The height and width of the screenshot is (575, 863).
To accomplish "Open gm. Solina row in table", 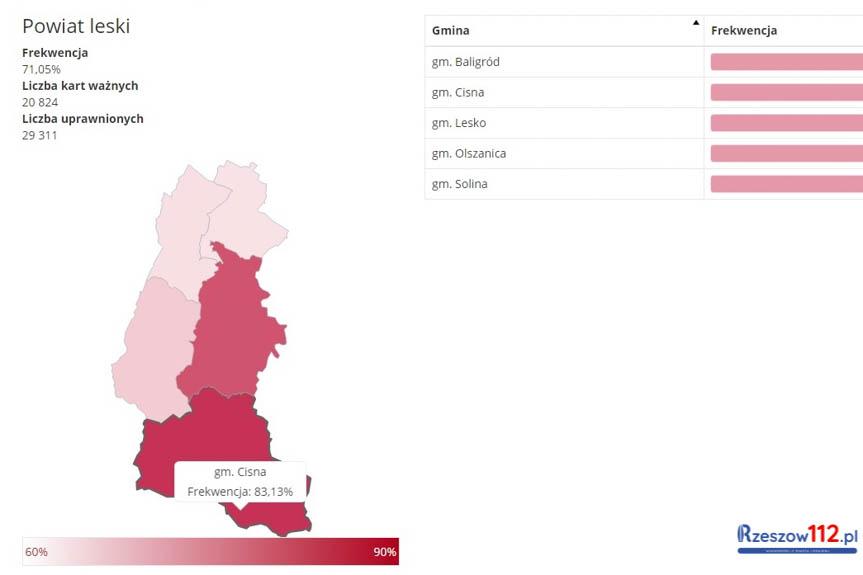I will [x=460, y=184].
